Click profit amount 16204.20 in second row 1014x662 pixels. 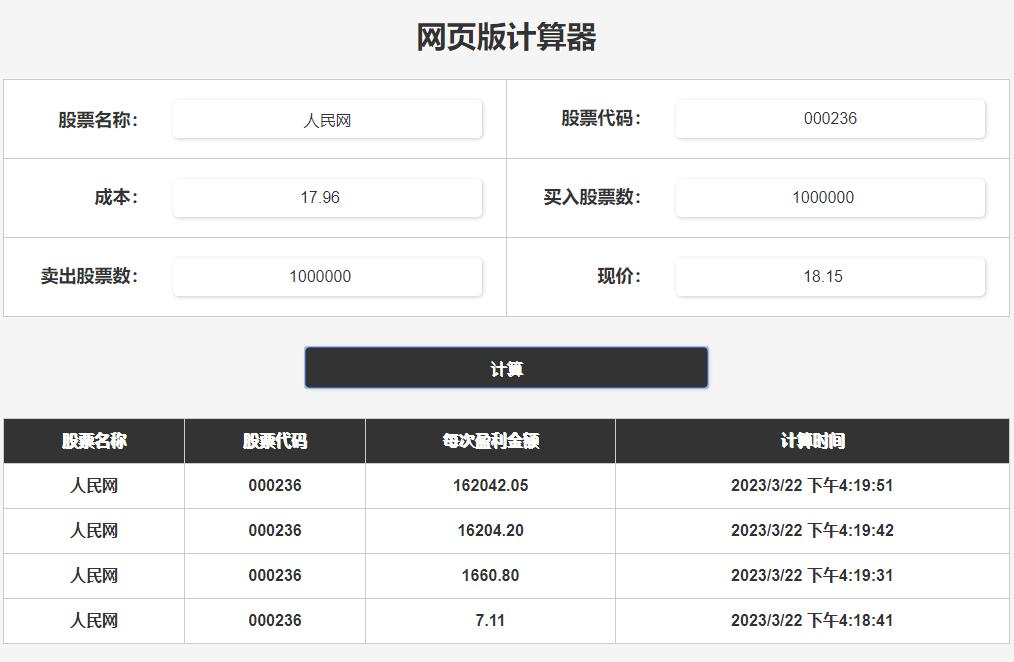tap(490, 530)
